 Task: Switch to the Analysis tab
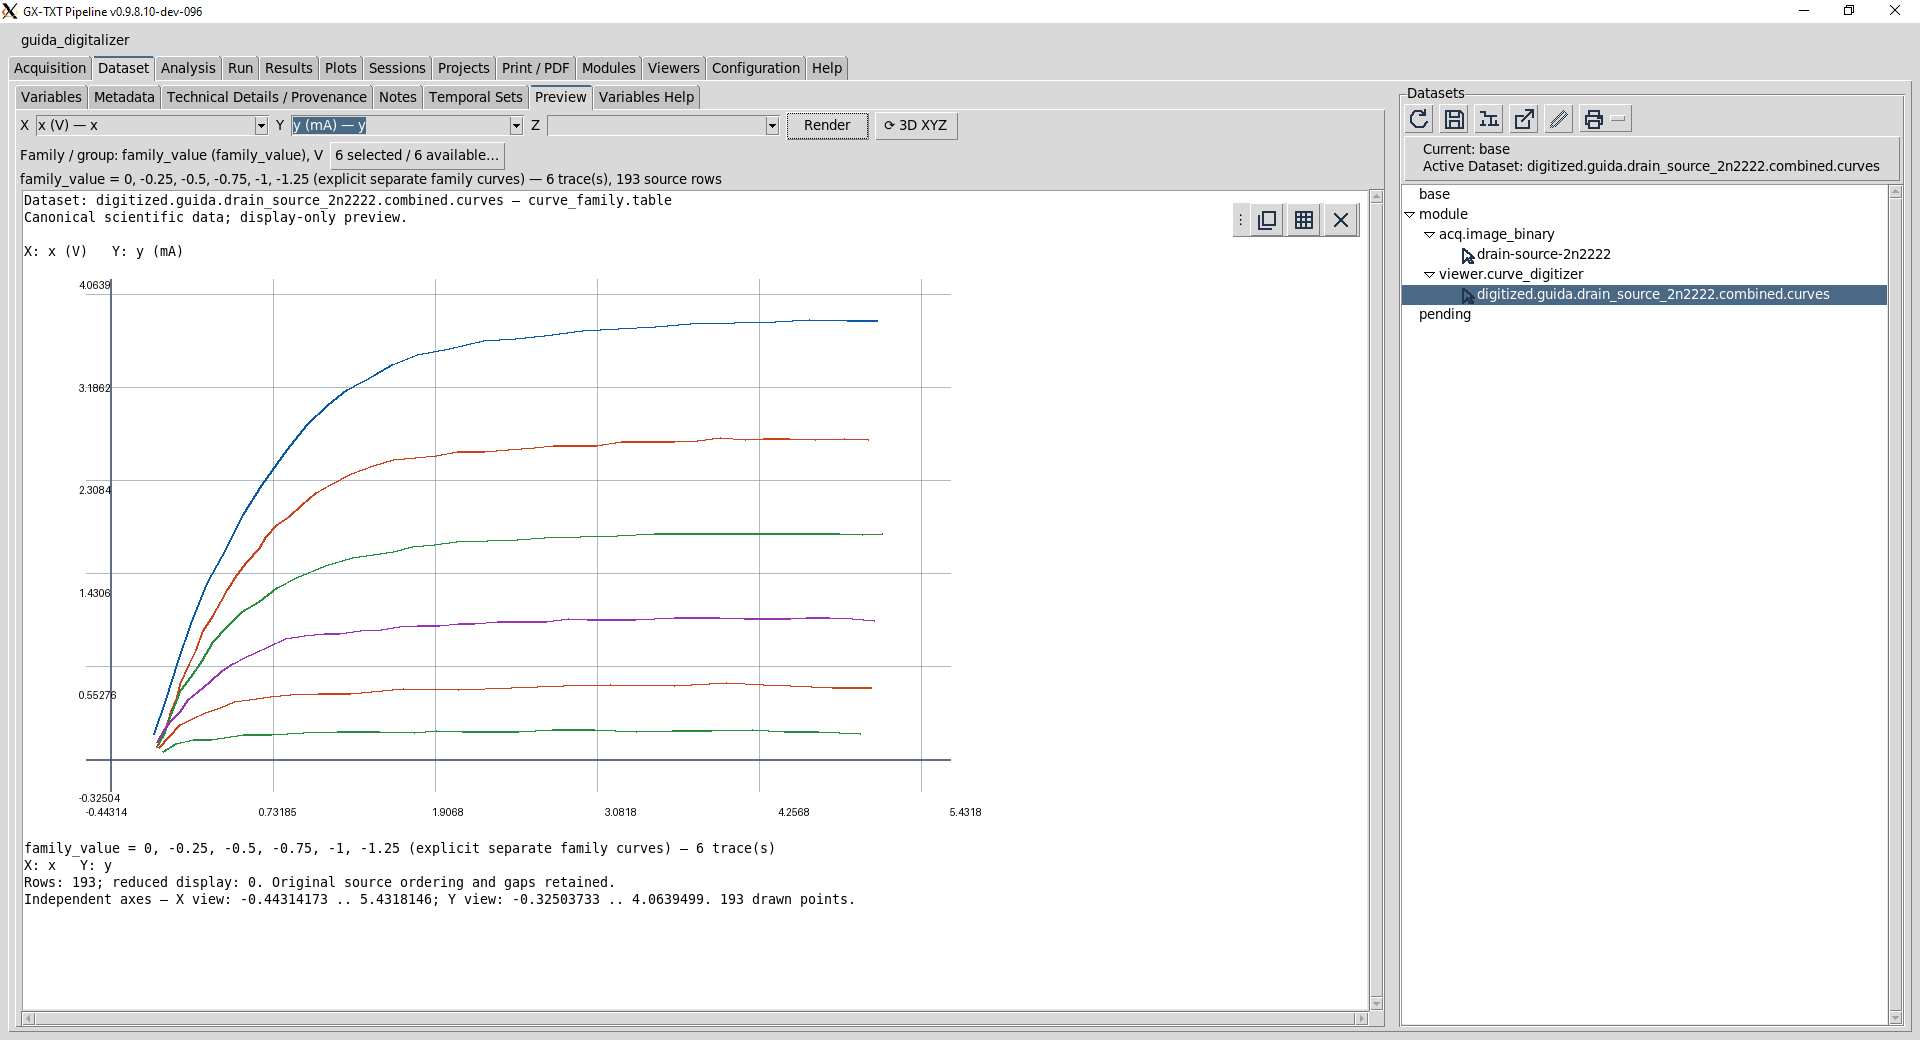pyautogui.click(x=188, y=68)
